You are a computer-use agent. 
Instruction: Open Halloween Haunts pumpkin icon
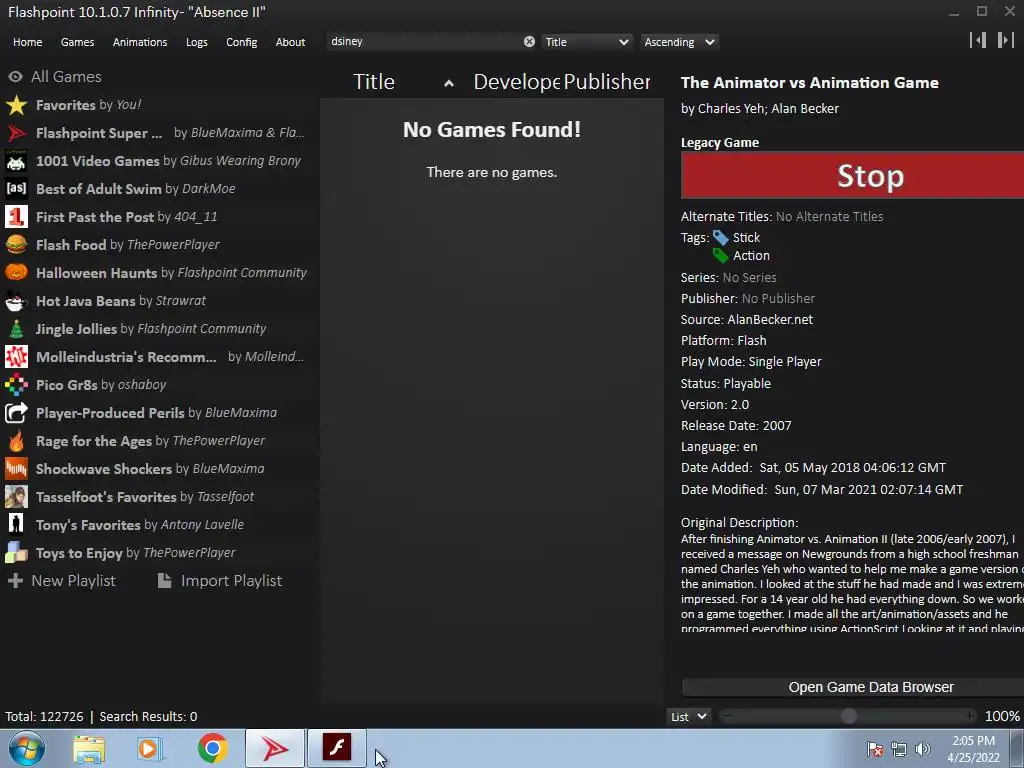click(x=16, y=273)
